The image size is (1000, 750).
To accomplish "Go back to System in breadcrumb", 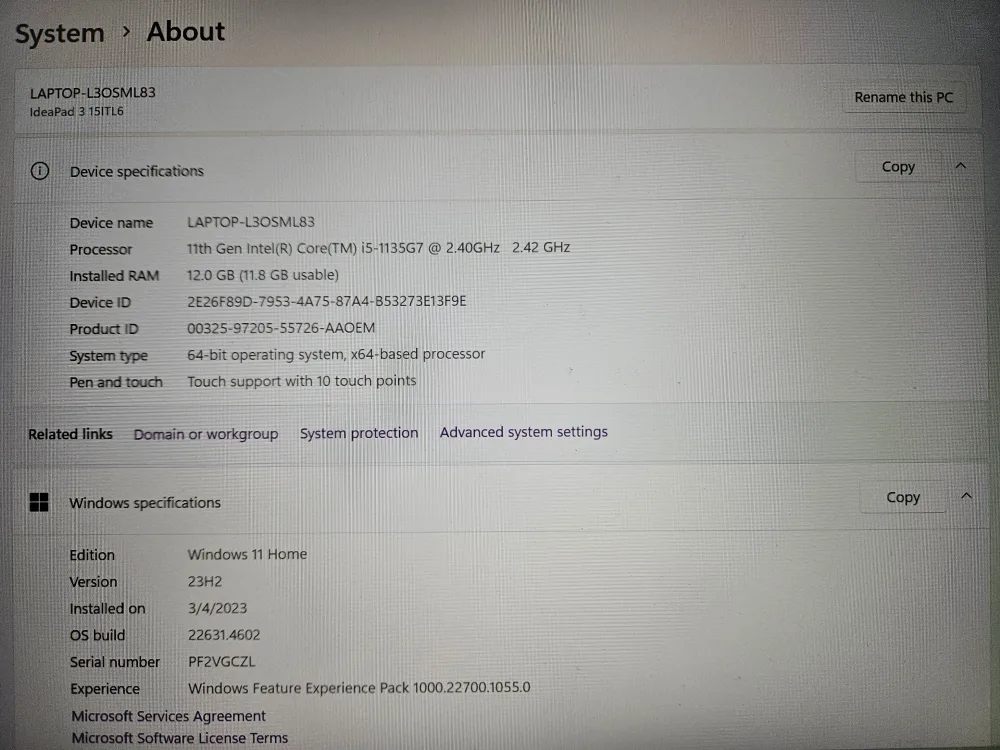I will (x=59, y=34).
